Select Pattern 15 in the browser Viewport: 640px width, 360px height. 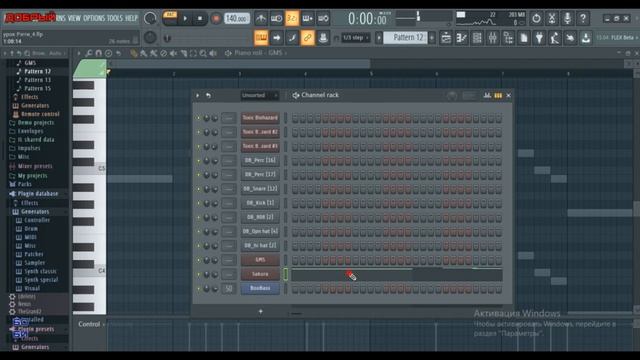click(x=38, y=89)
